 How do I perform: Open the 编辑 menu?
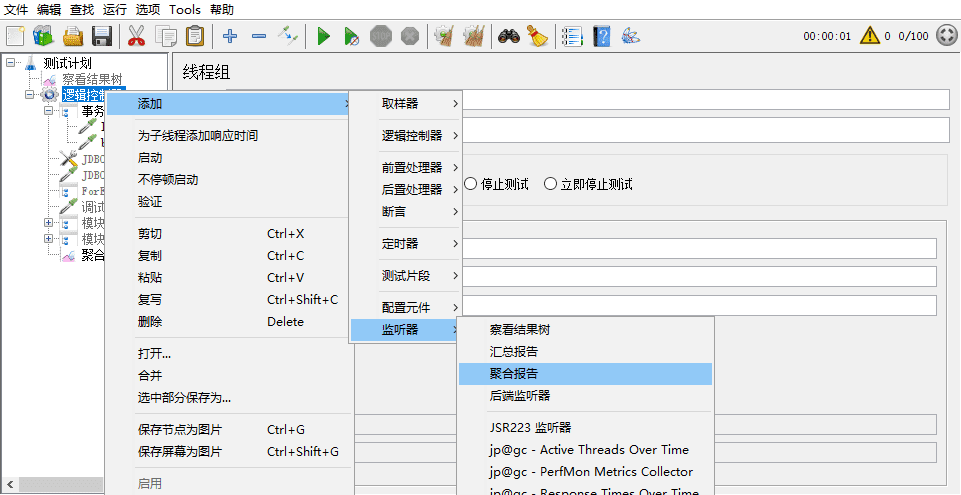click(x=49, y=10)
